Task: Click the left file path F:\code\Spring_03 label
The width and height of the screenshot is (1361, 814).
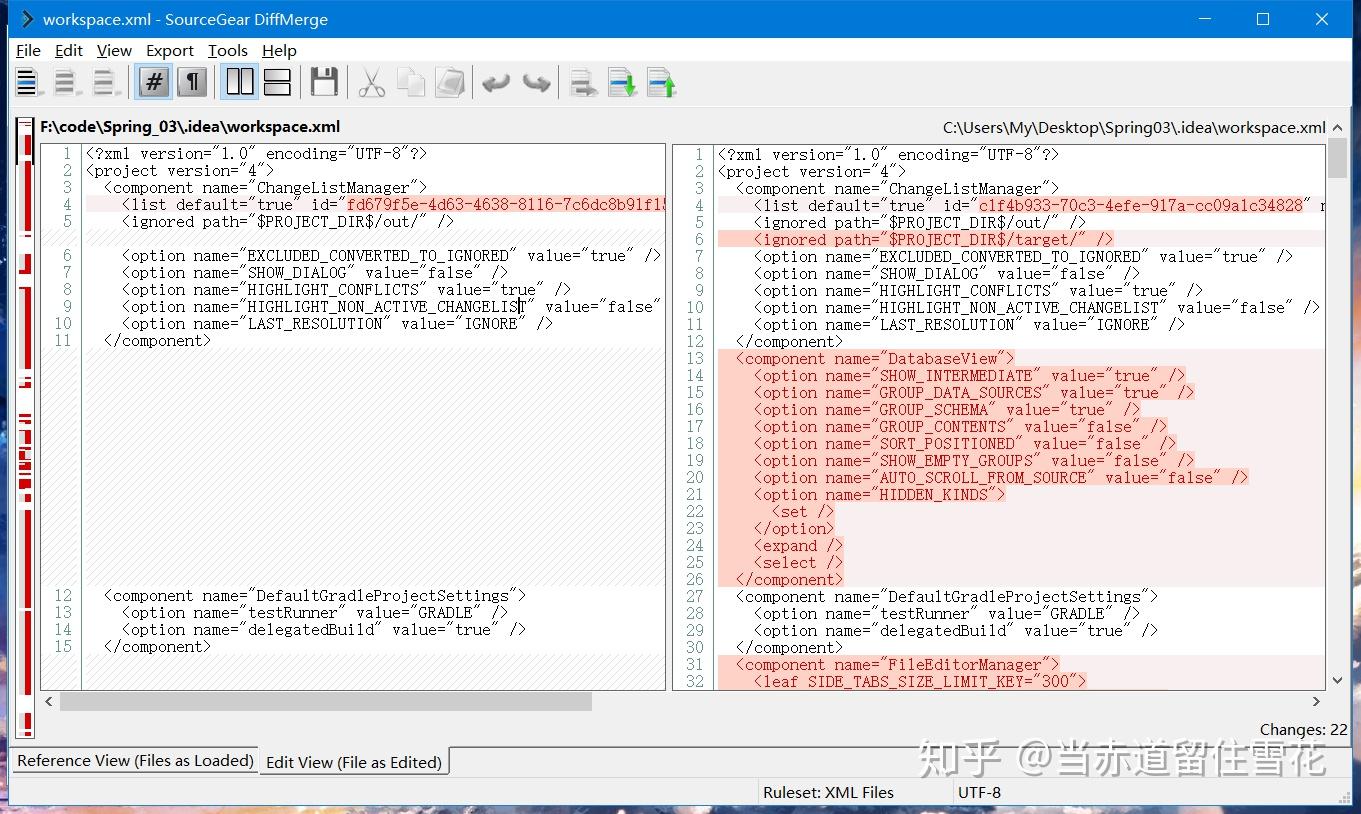Action: 190,127
